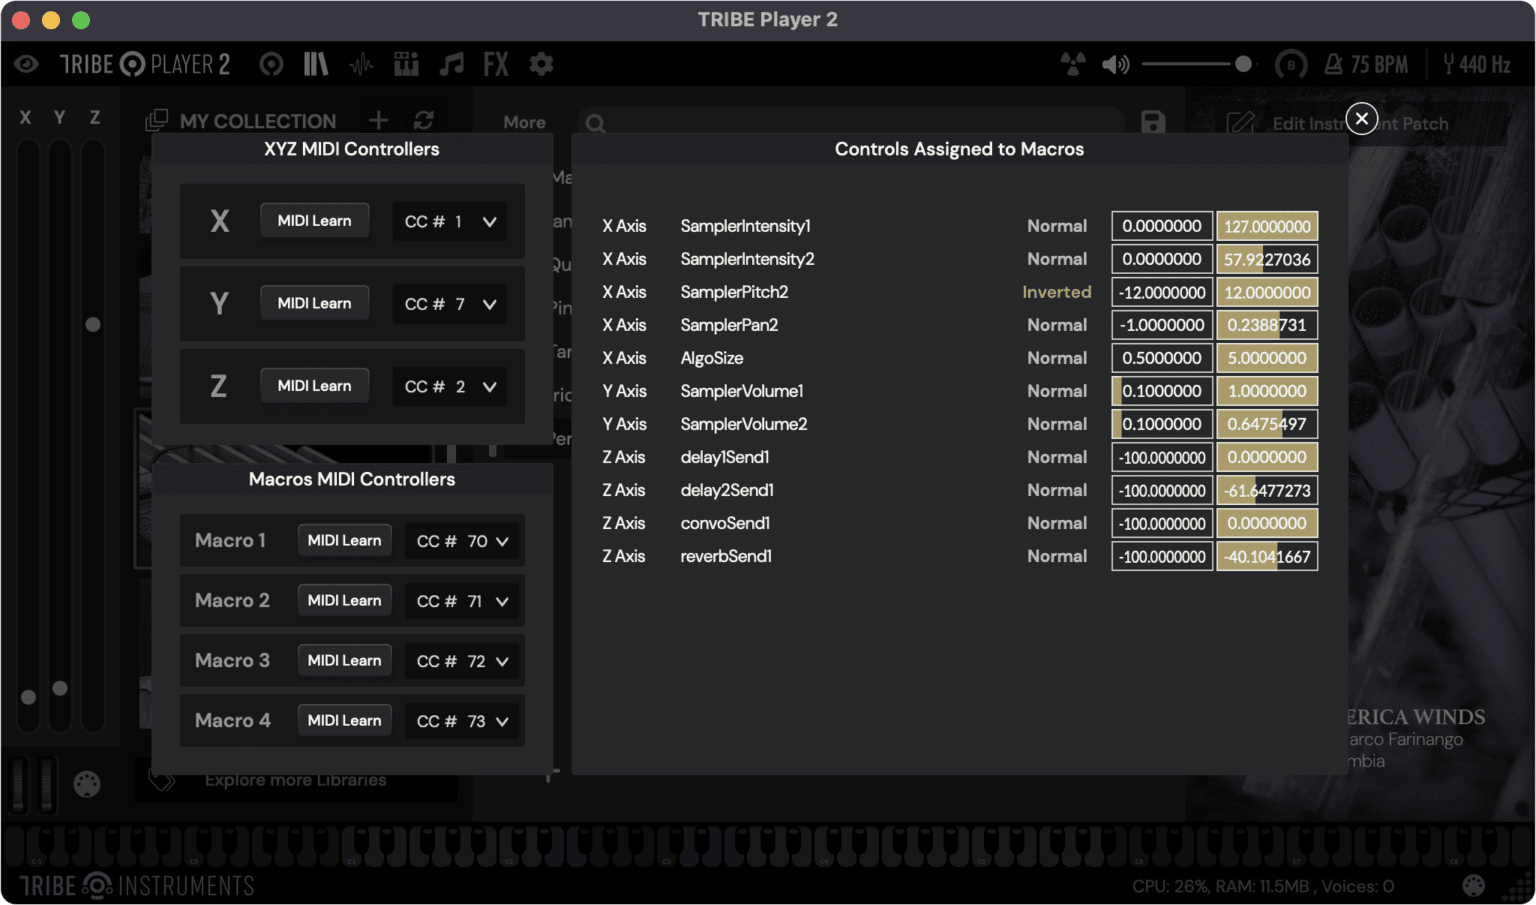Open the FX section from the toolbar

(x=496, y=64)
